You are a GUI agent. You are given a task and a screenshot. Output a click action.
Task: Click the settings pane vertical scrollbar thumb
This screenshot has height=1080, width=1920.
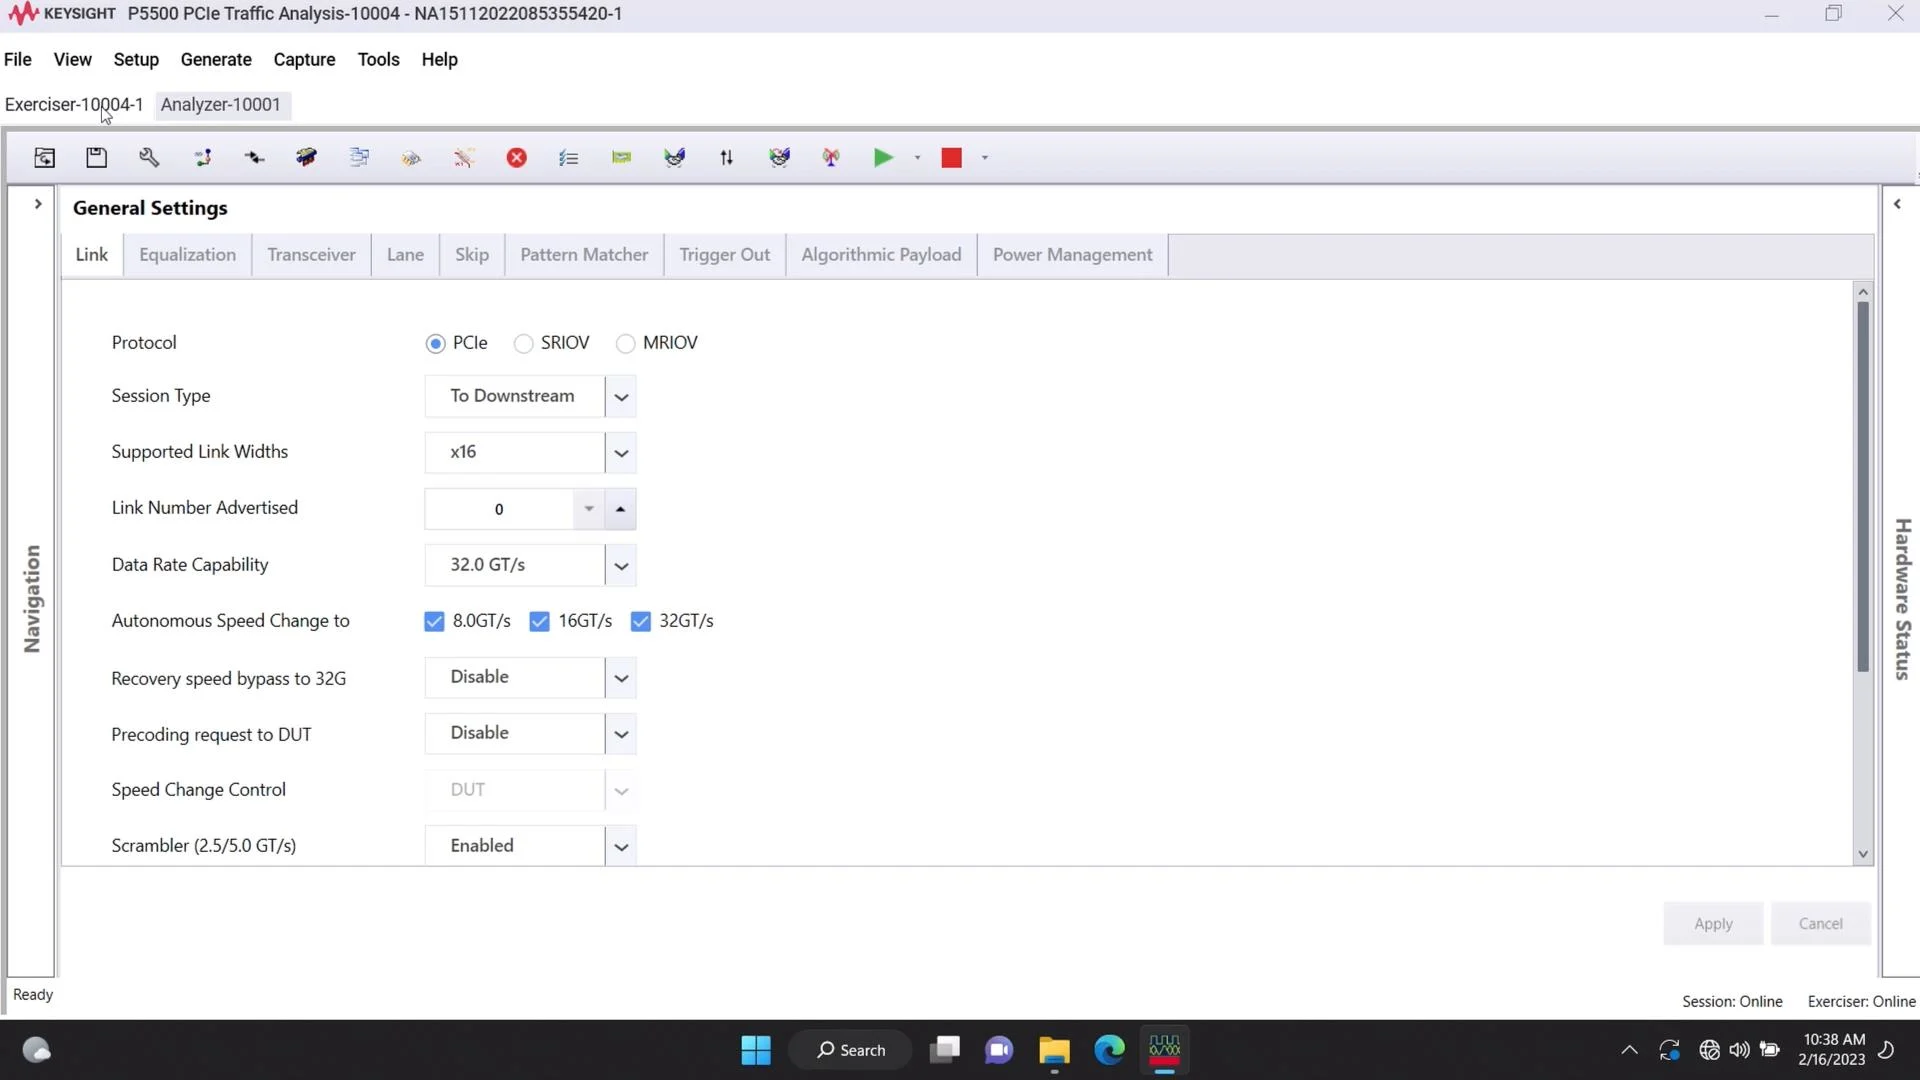coord(1863,486)
